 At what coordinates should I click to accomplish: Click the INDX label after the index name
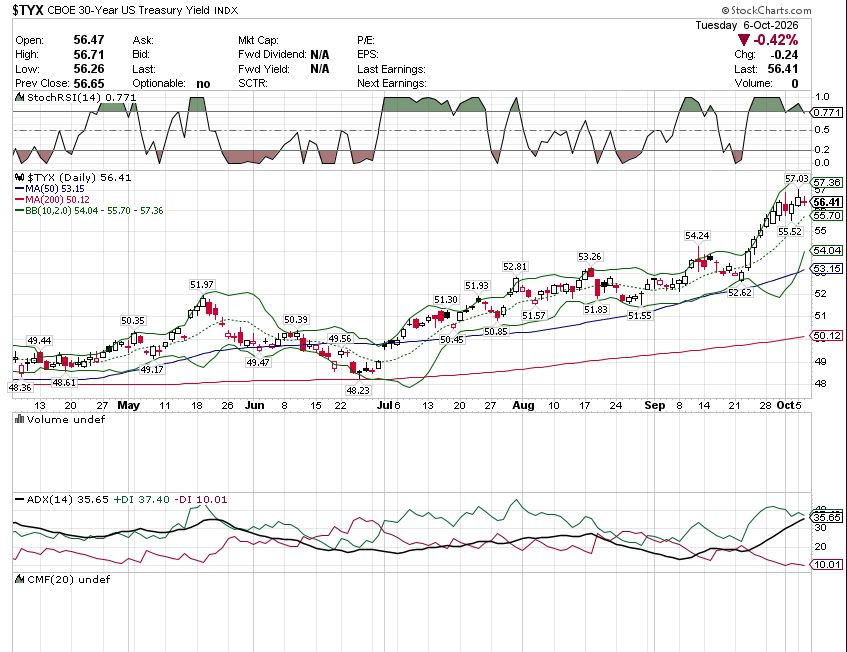tap(226, 10)
